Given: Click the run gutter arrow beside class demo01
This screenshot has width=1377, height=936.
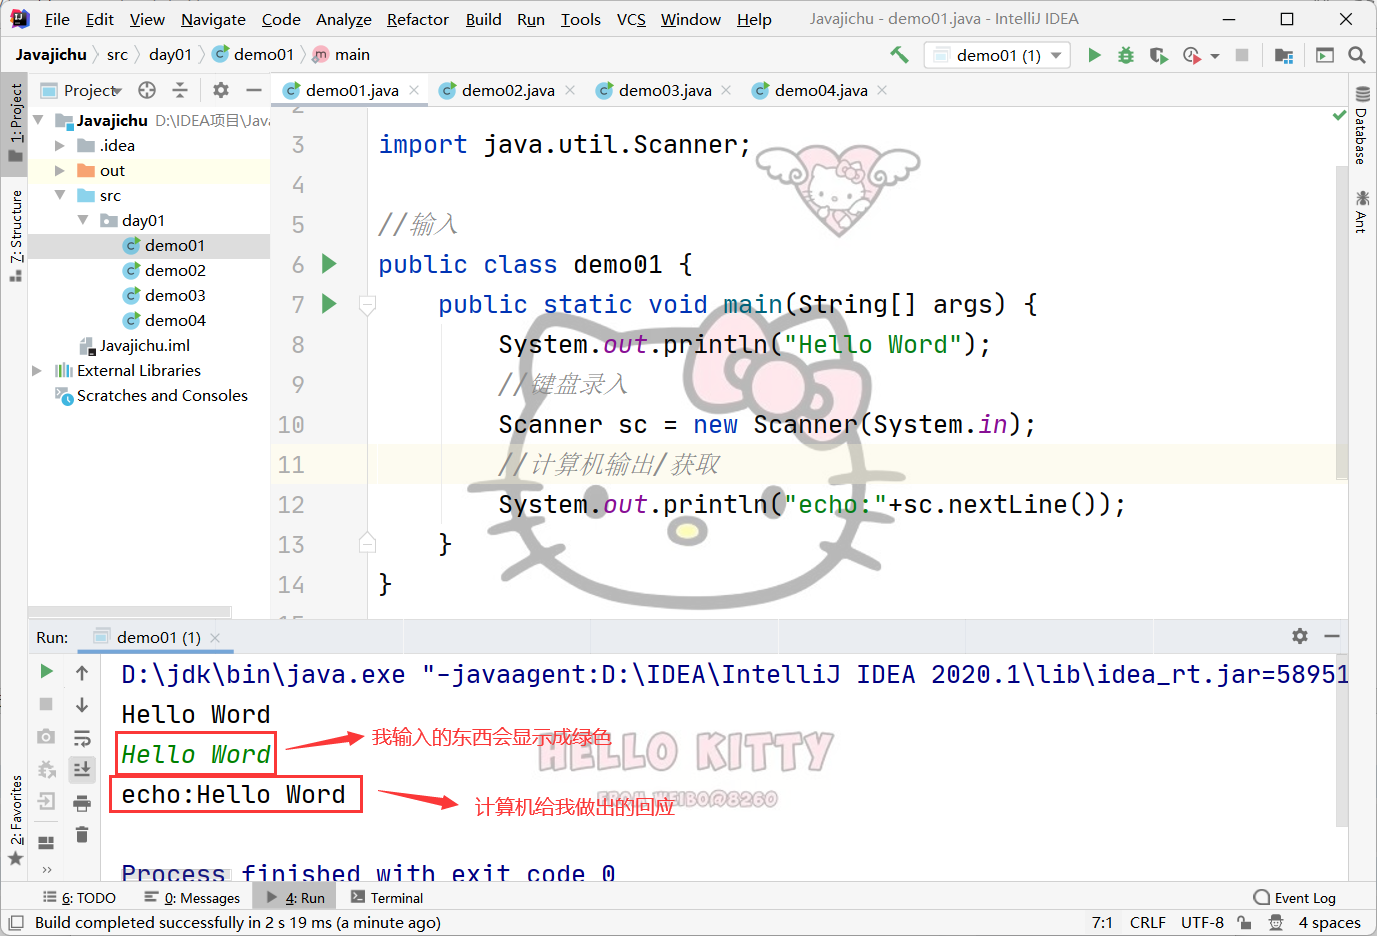Looking at the screenshot, I should [329, 264].
